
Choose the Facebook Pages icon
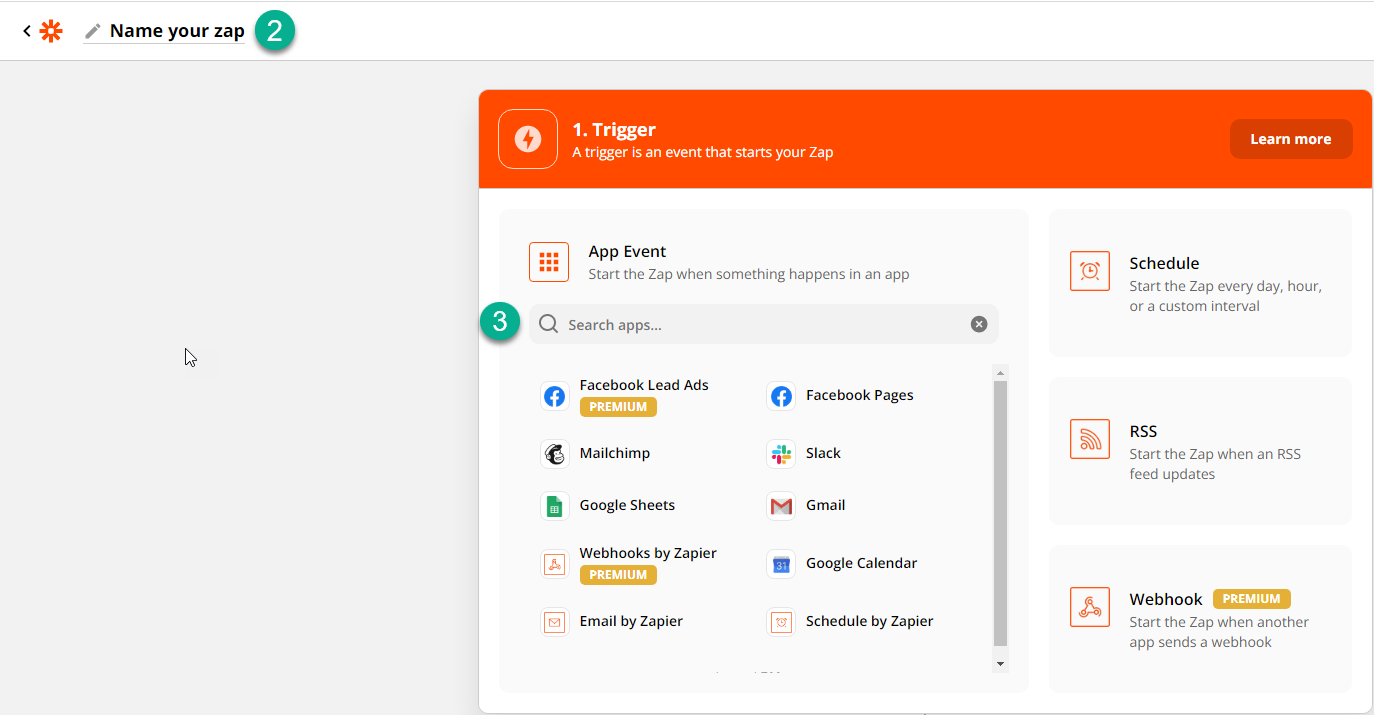click(x=781, y=396)
